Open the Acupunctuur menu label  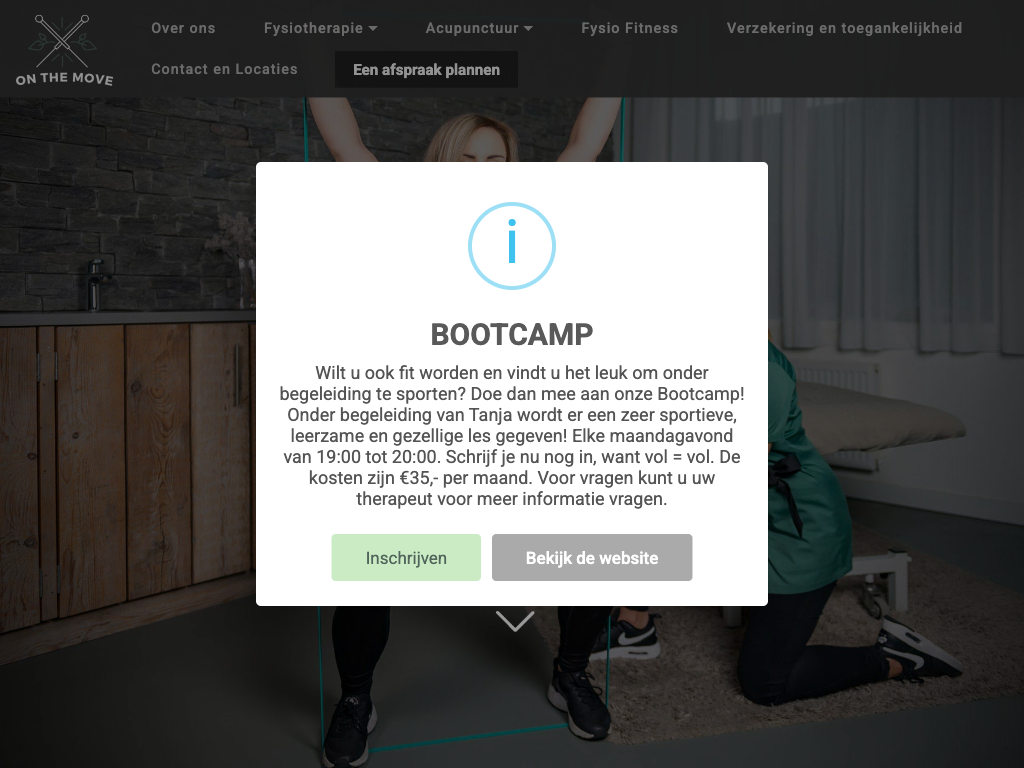[x=472, y=28]
